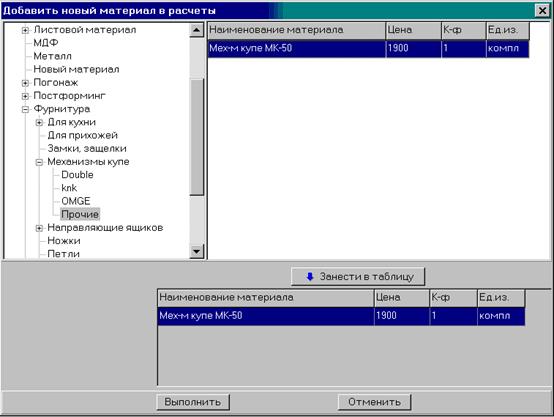Select Мех-м купе МК-50 in upper table
The image size is (554, 417).
tap(296, 48)
